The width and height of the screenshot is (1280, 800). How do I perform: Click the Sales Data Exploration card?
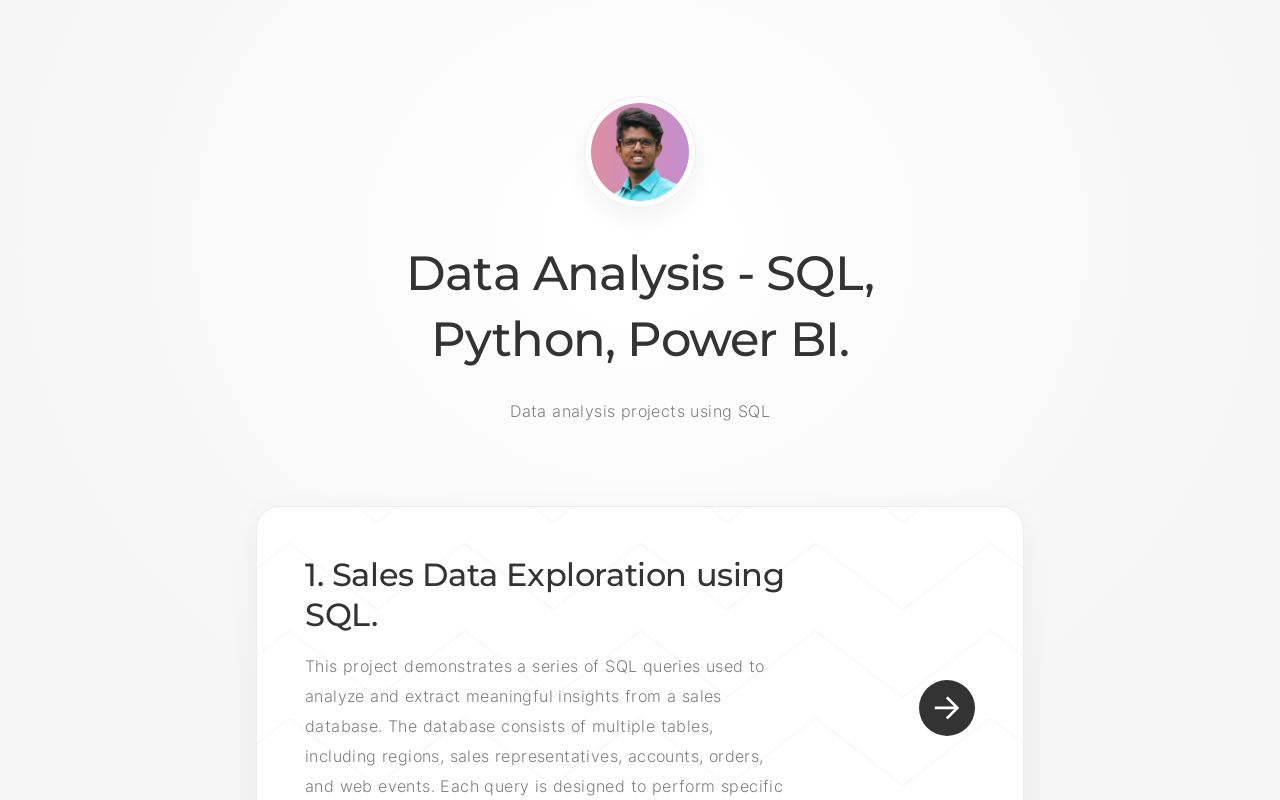point(640,650)
